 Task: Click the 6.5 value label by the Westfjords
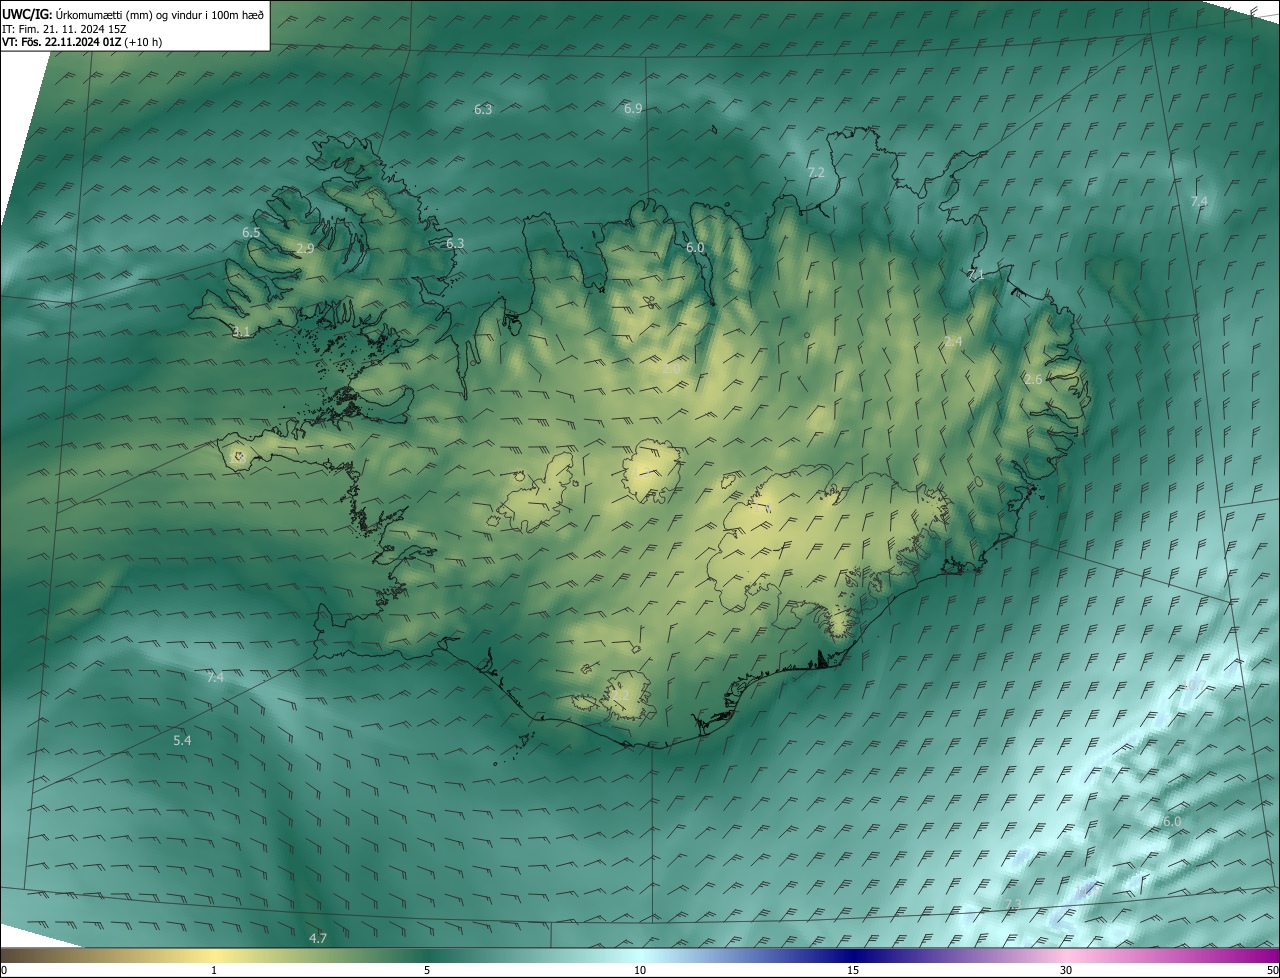(251, 232)
